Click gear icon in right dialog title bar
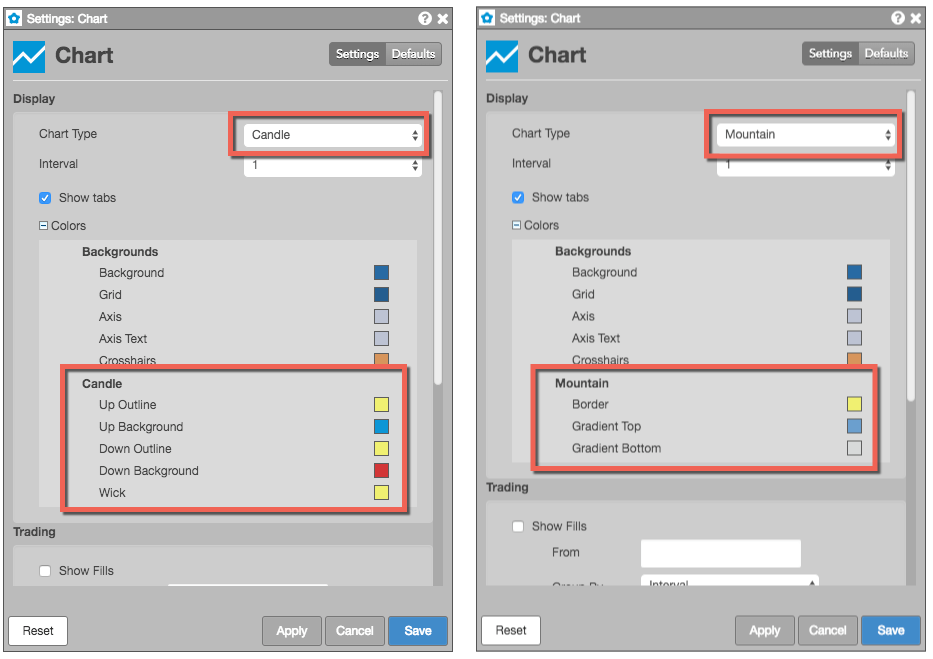The height and width of the screenshot is (659, 933). click(x=487, y=18)
